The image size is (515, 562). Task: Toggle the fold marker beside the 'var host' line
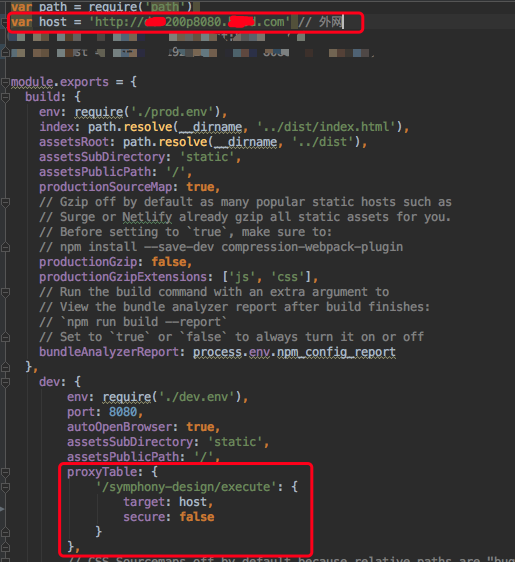4,22
